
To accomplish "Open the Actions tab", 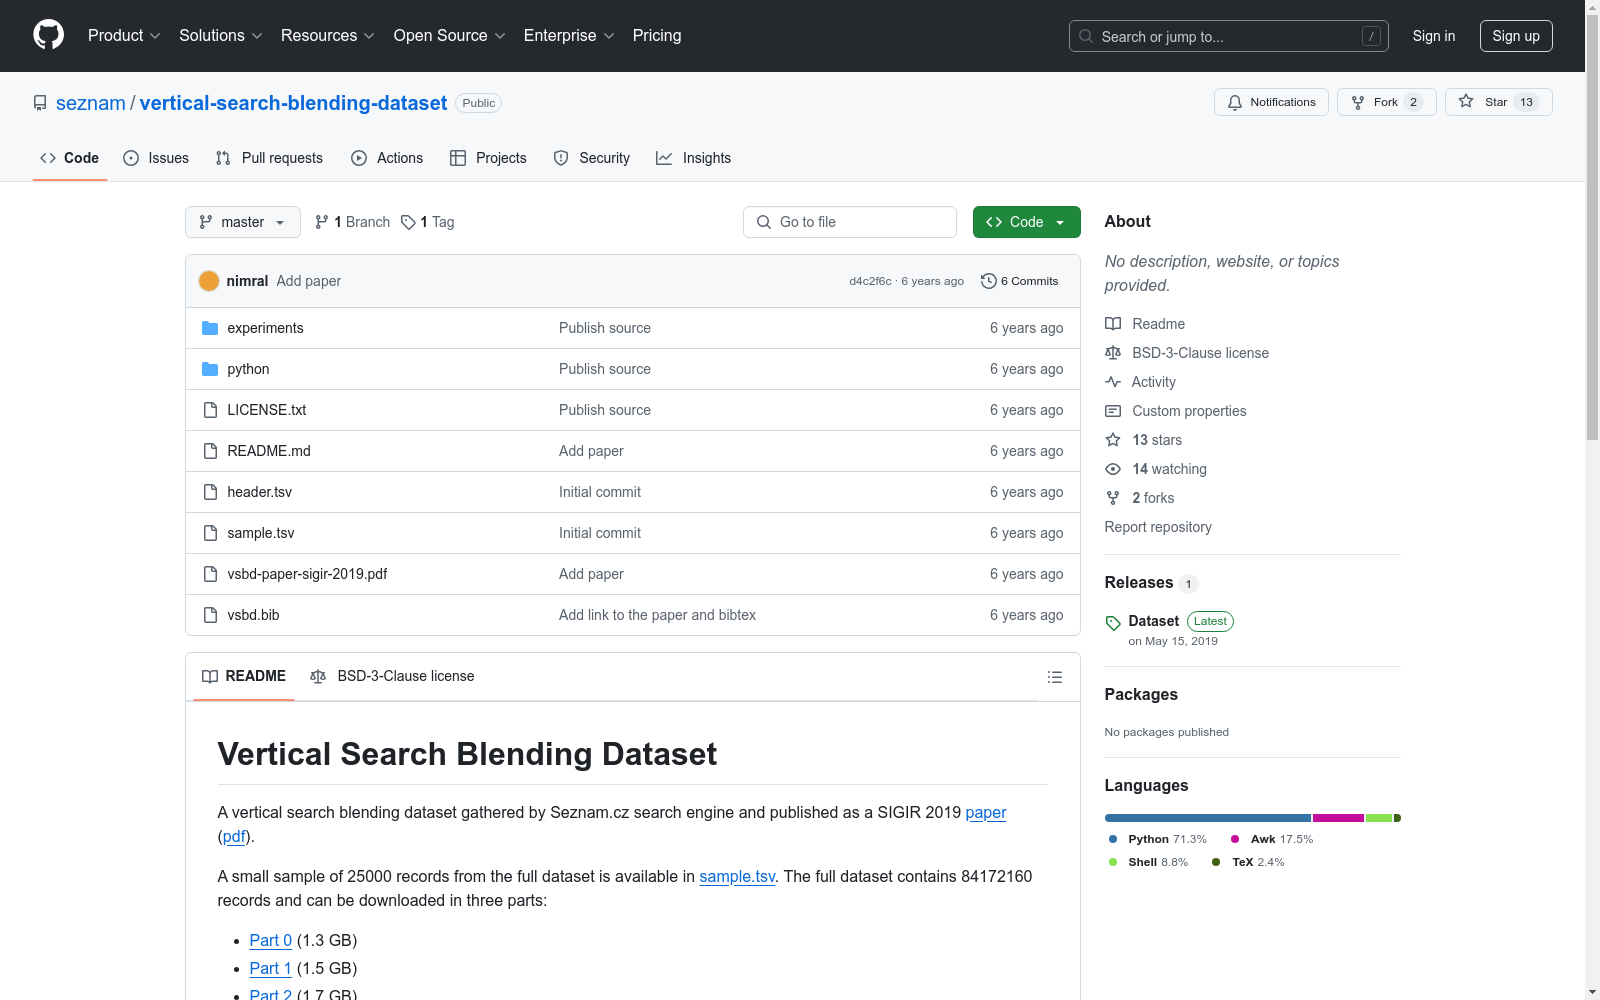I will pyautogui.click(x=387, y=158).
